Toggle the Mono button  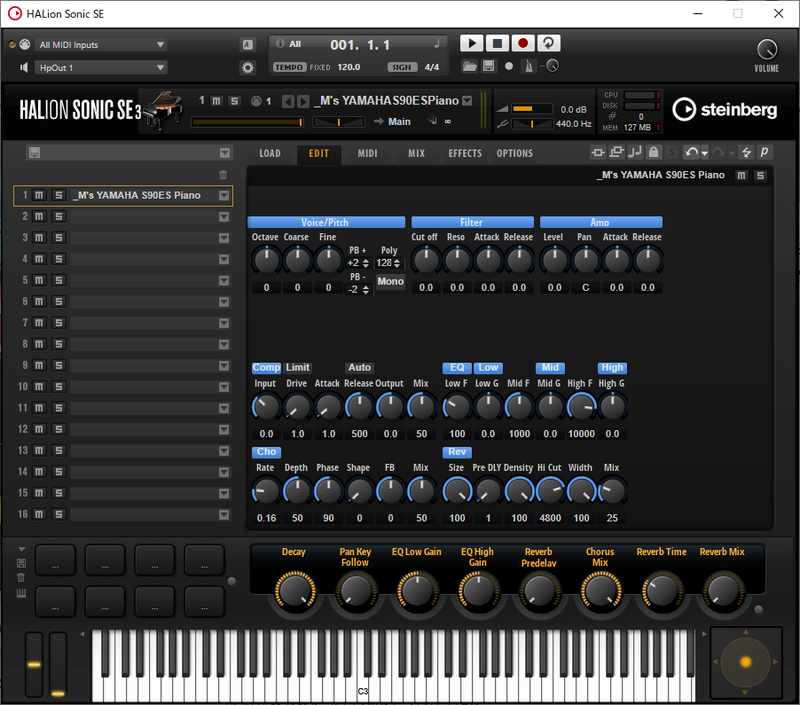click(390, 282)
